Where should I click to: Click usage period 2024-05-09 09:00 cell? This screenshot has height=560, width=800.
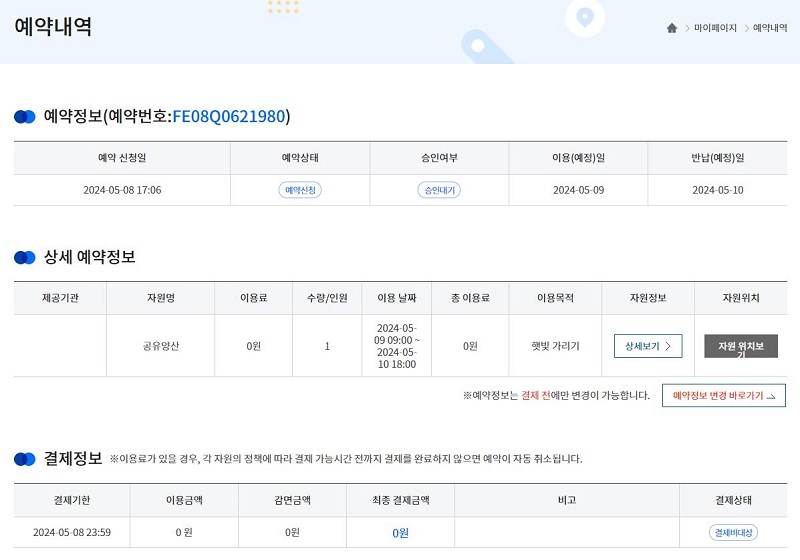(x=397, y=346)
